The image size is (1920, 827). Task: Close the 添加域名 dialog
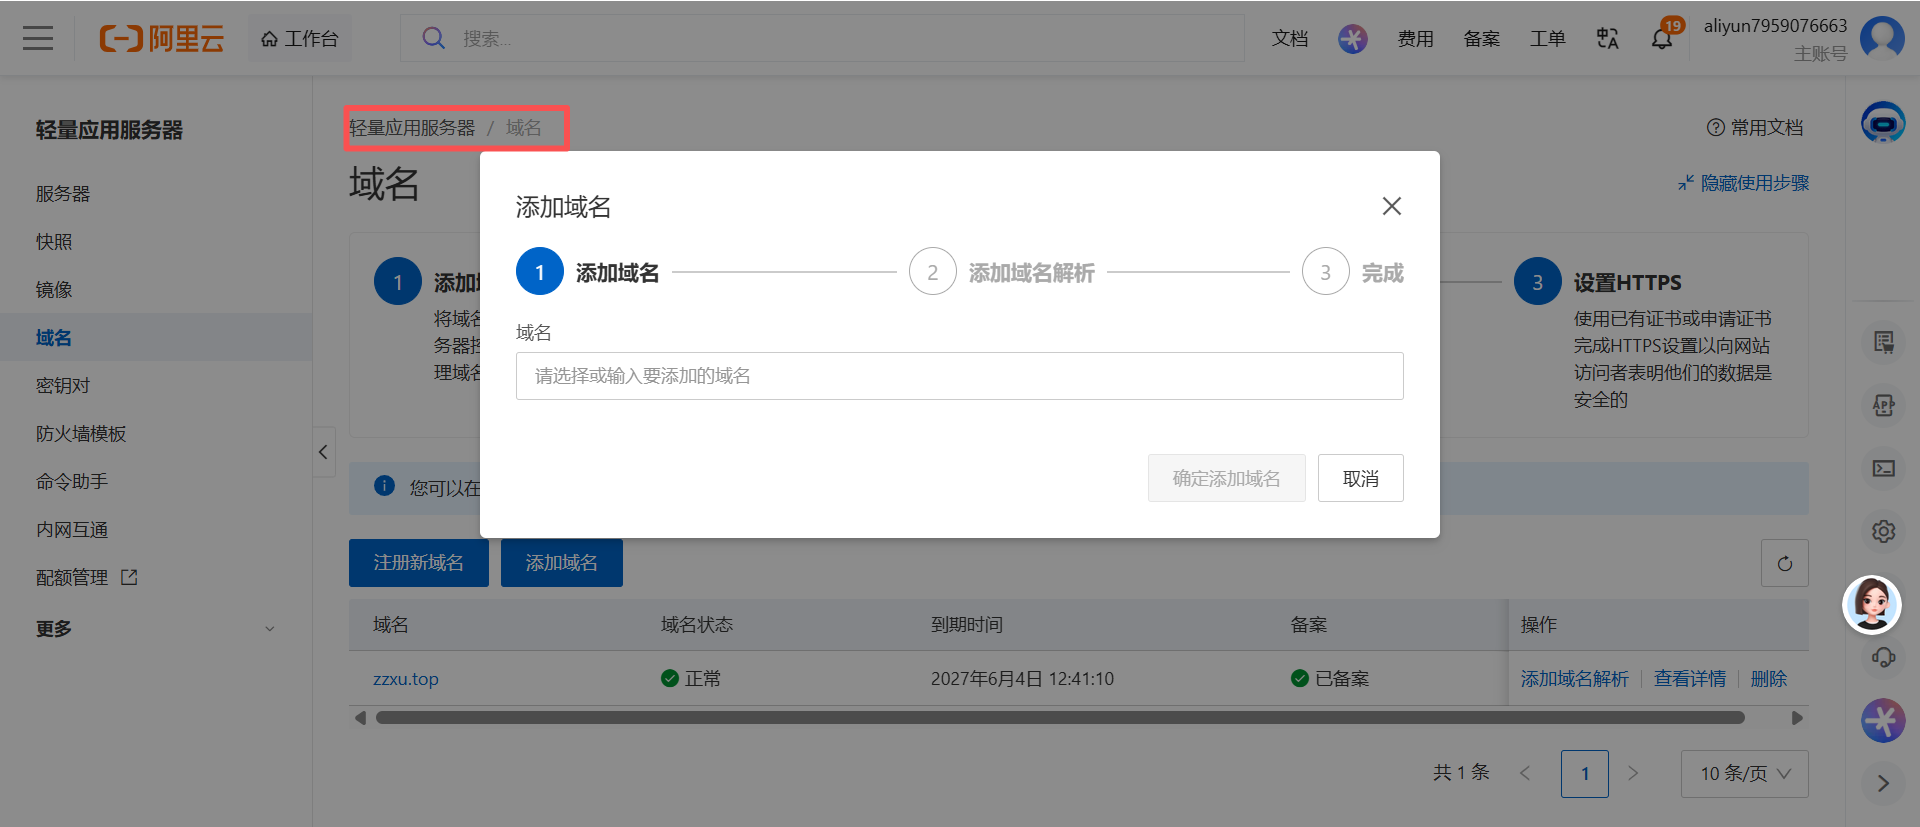click(x=1391, y=206)
